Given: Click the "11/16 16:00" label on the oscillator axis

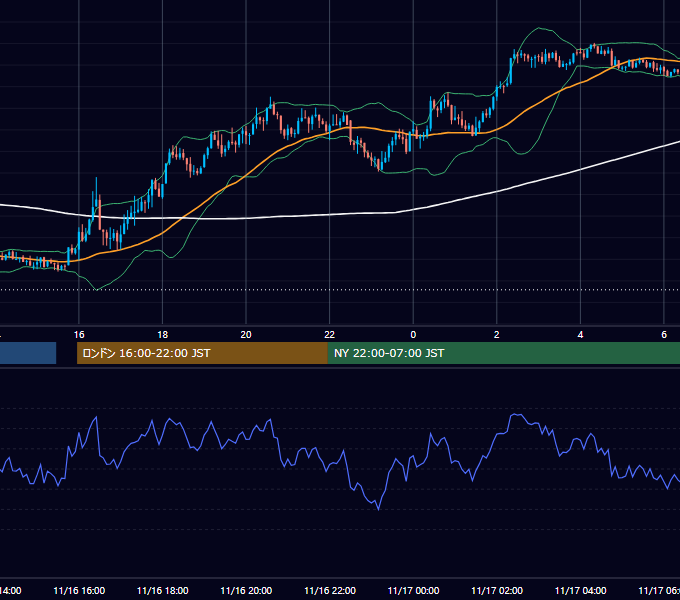Looking at the screenshot, I should pos(79,590).
